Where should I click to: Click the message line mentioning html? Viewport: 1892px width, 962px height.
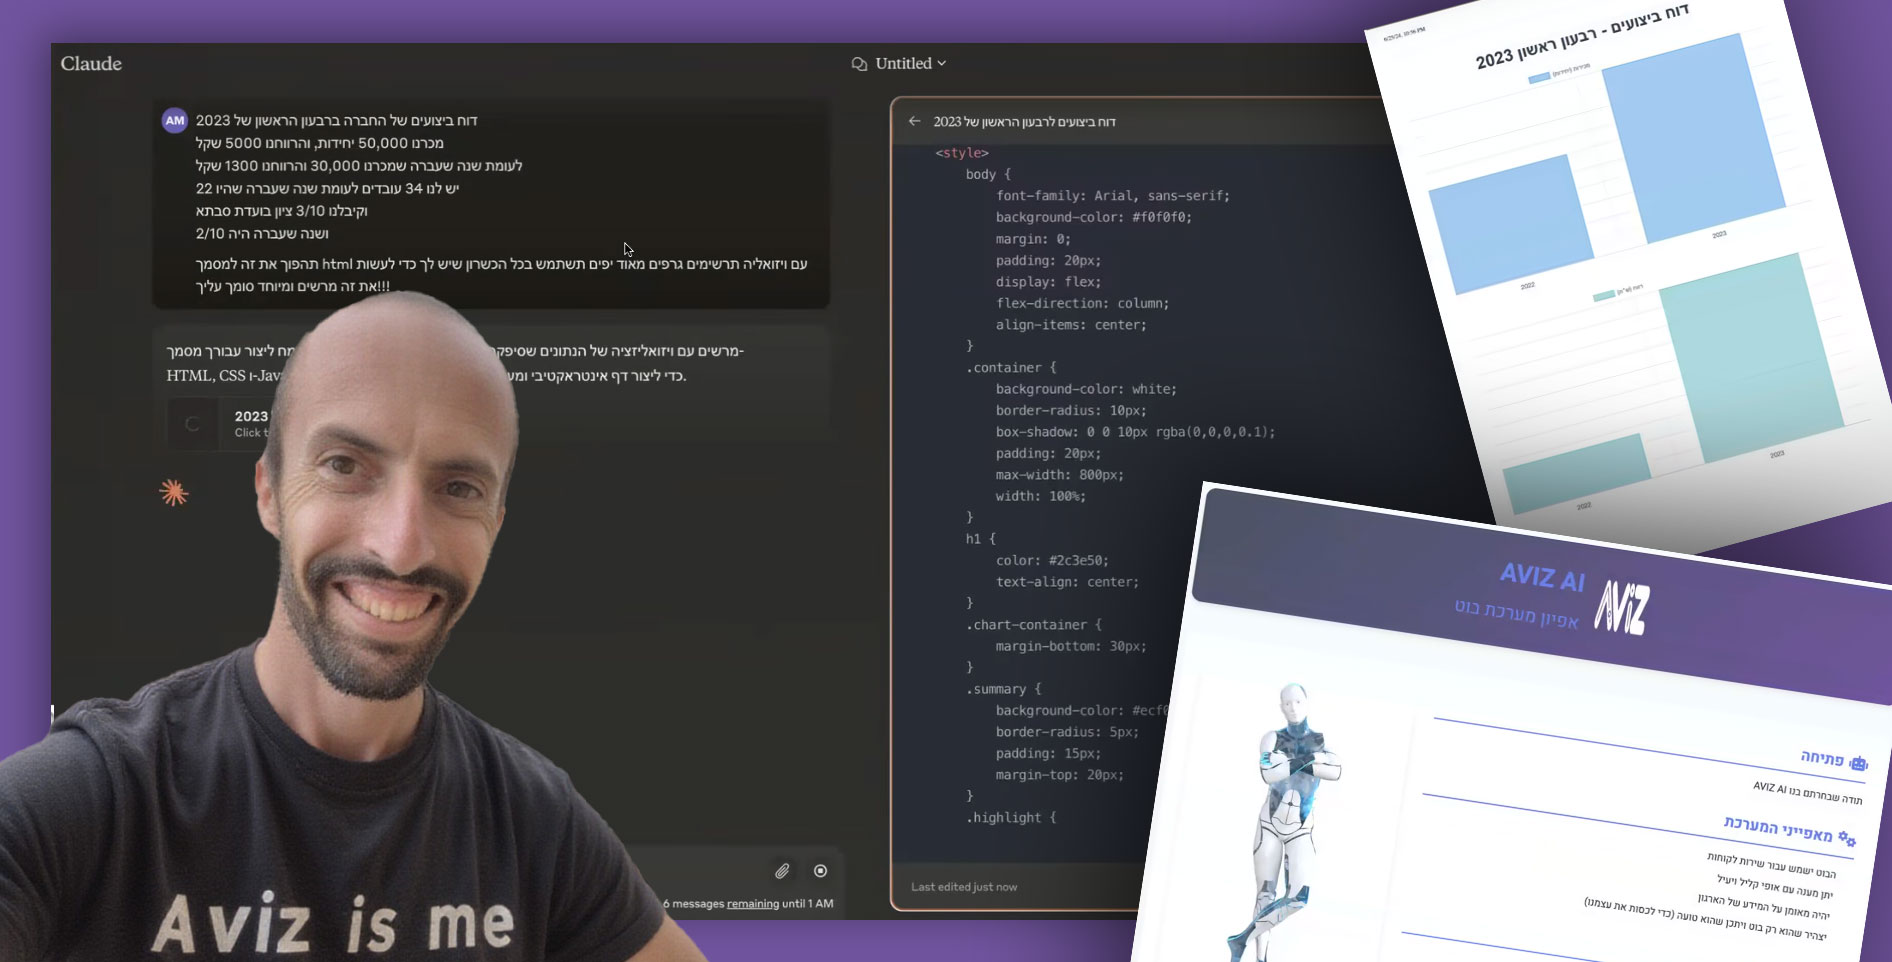click(x=501, y=264)
